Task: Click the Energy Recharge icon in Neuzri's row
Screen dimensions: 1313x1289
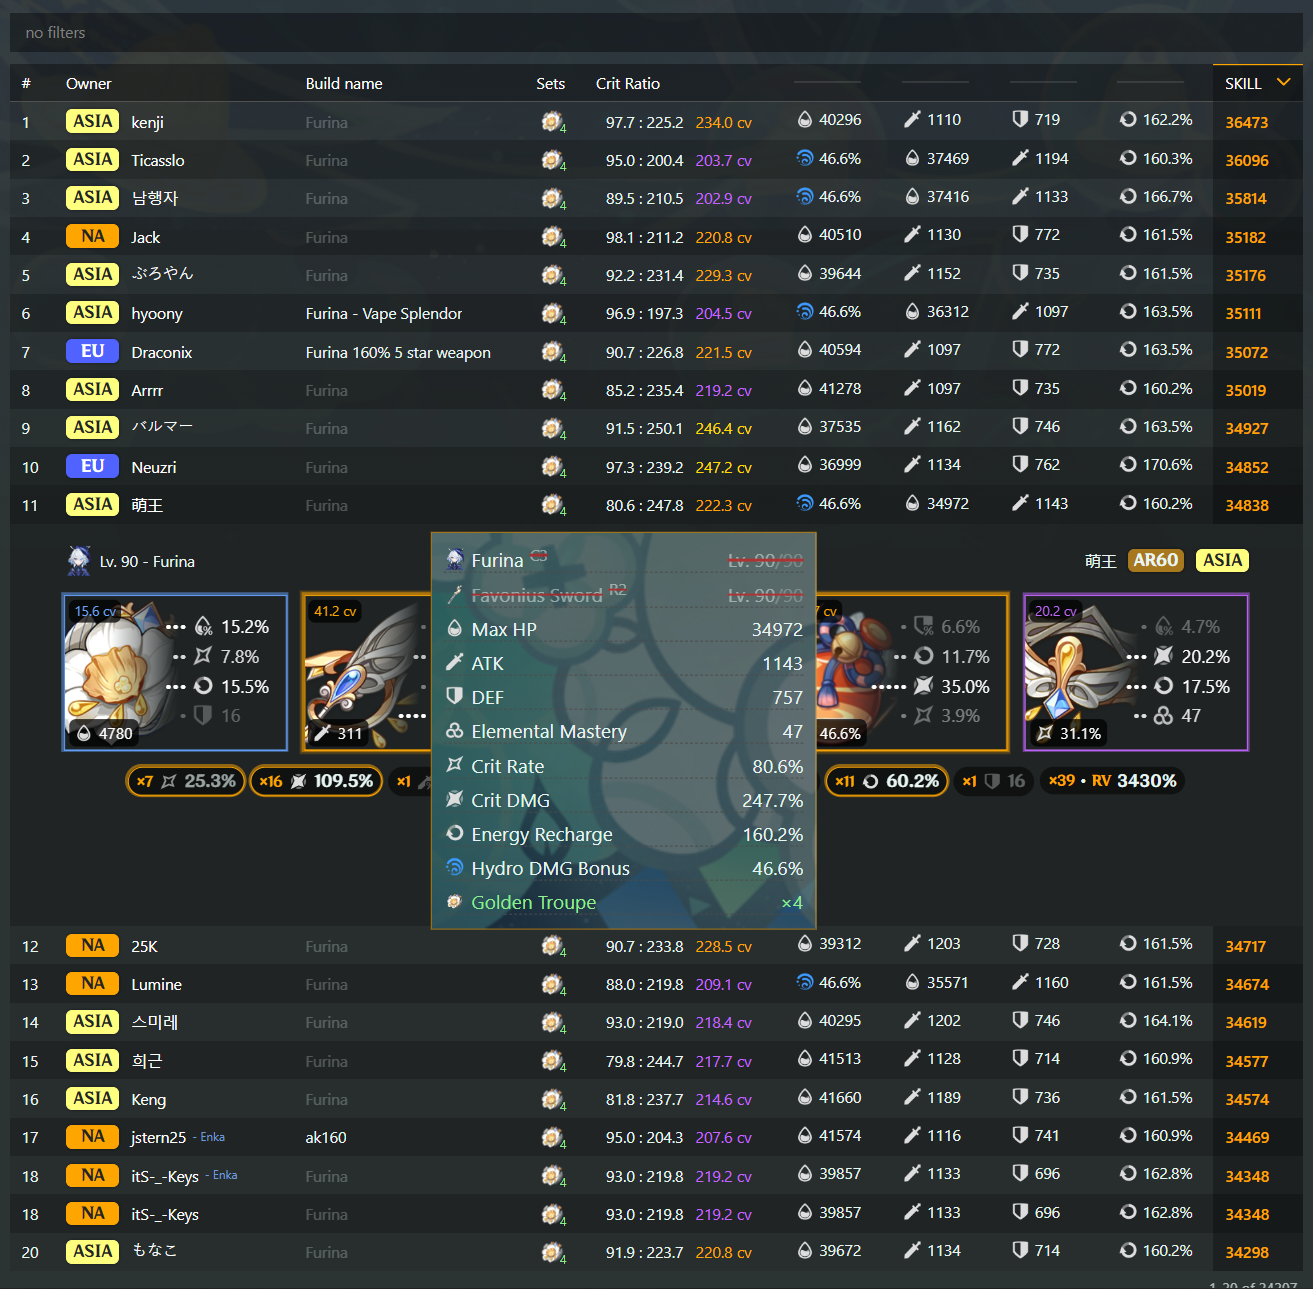Action: click(1128, 465)
